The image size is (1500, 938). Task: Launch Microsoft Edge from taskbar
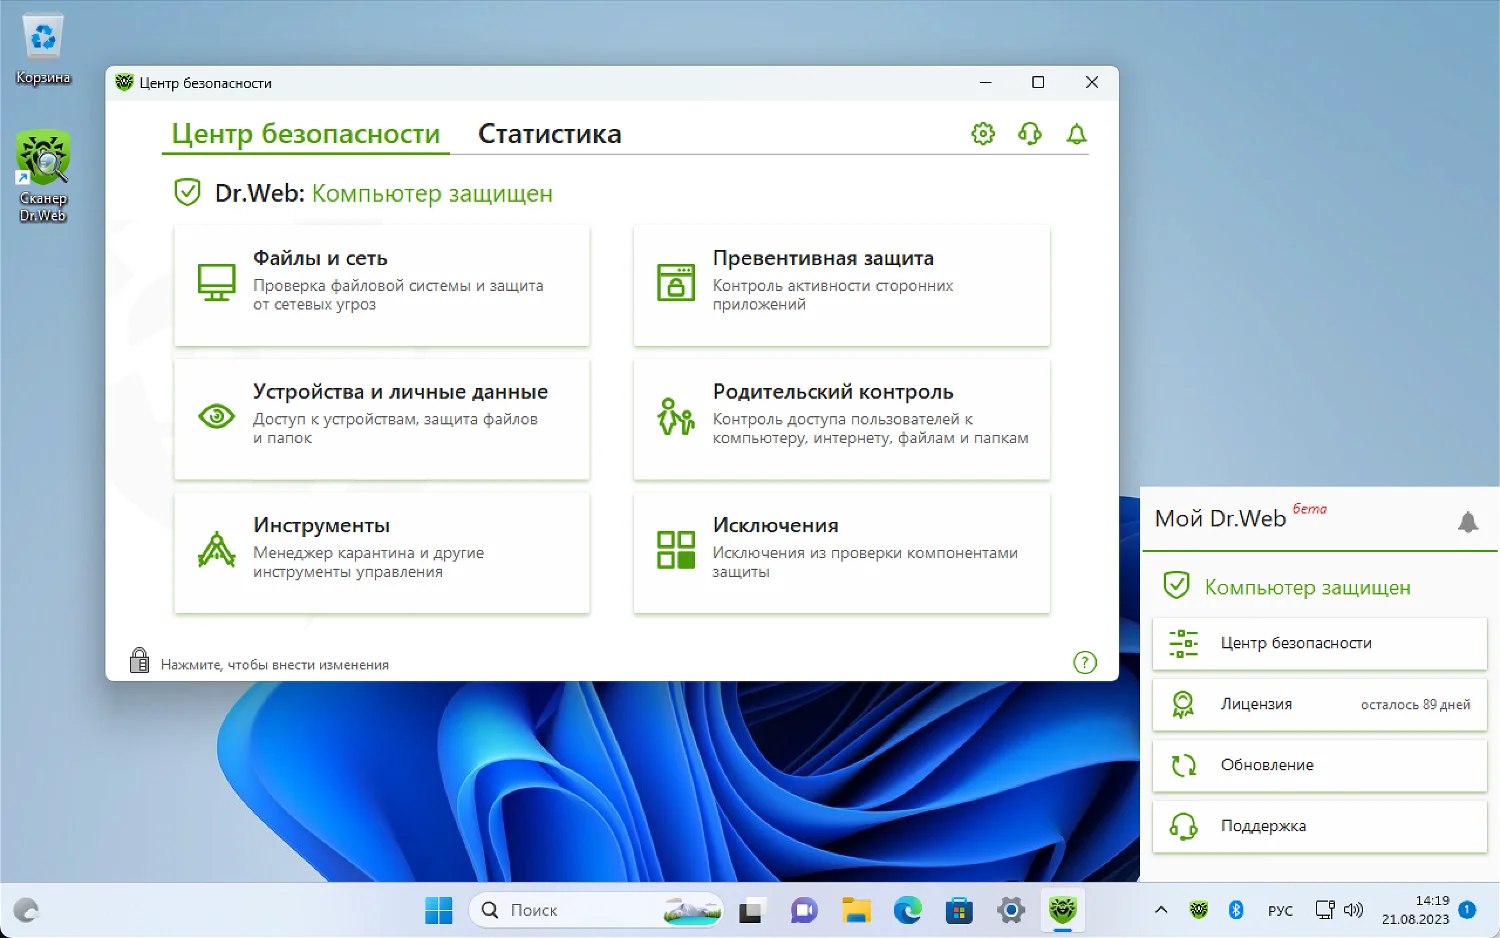[907, 910]
